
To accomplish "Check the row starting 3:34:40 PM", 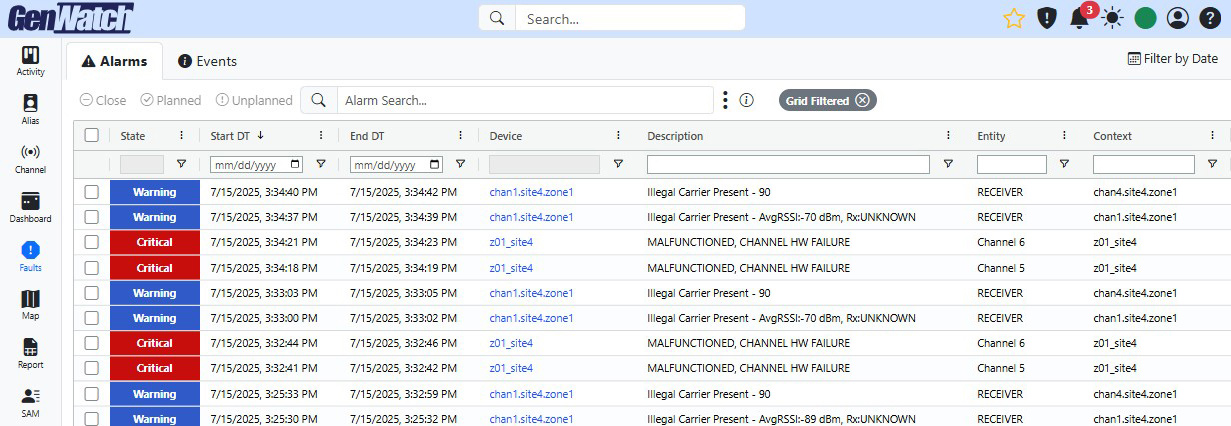I will (x=92, y=192).
